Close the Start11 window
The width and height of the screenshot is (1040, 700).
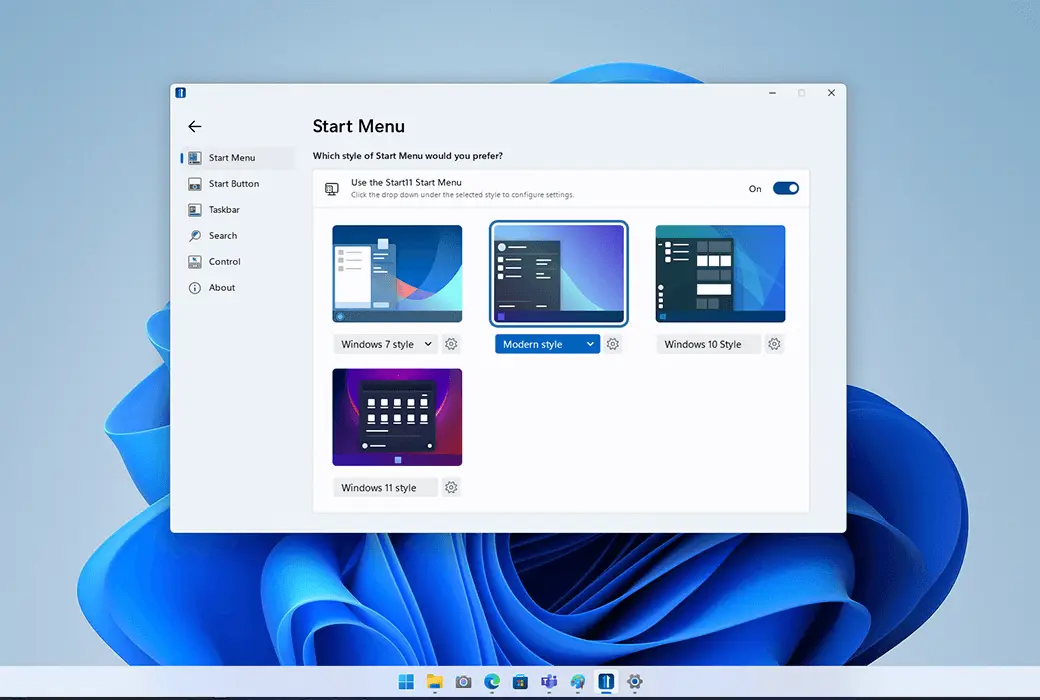tap(831, 93)
